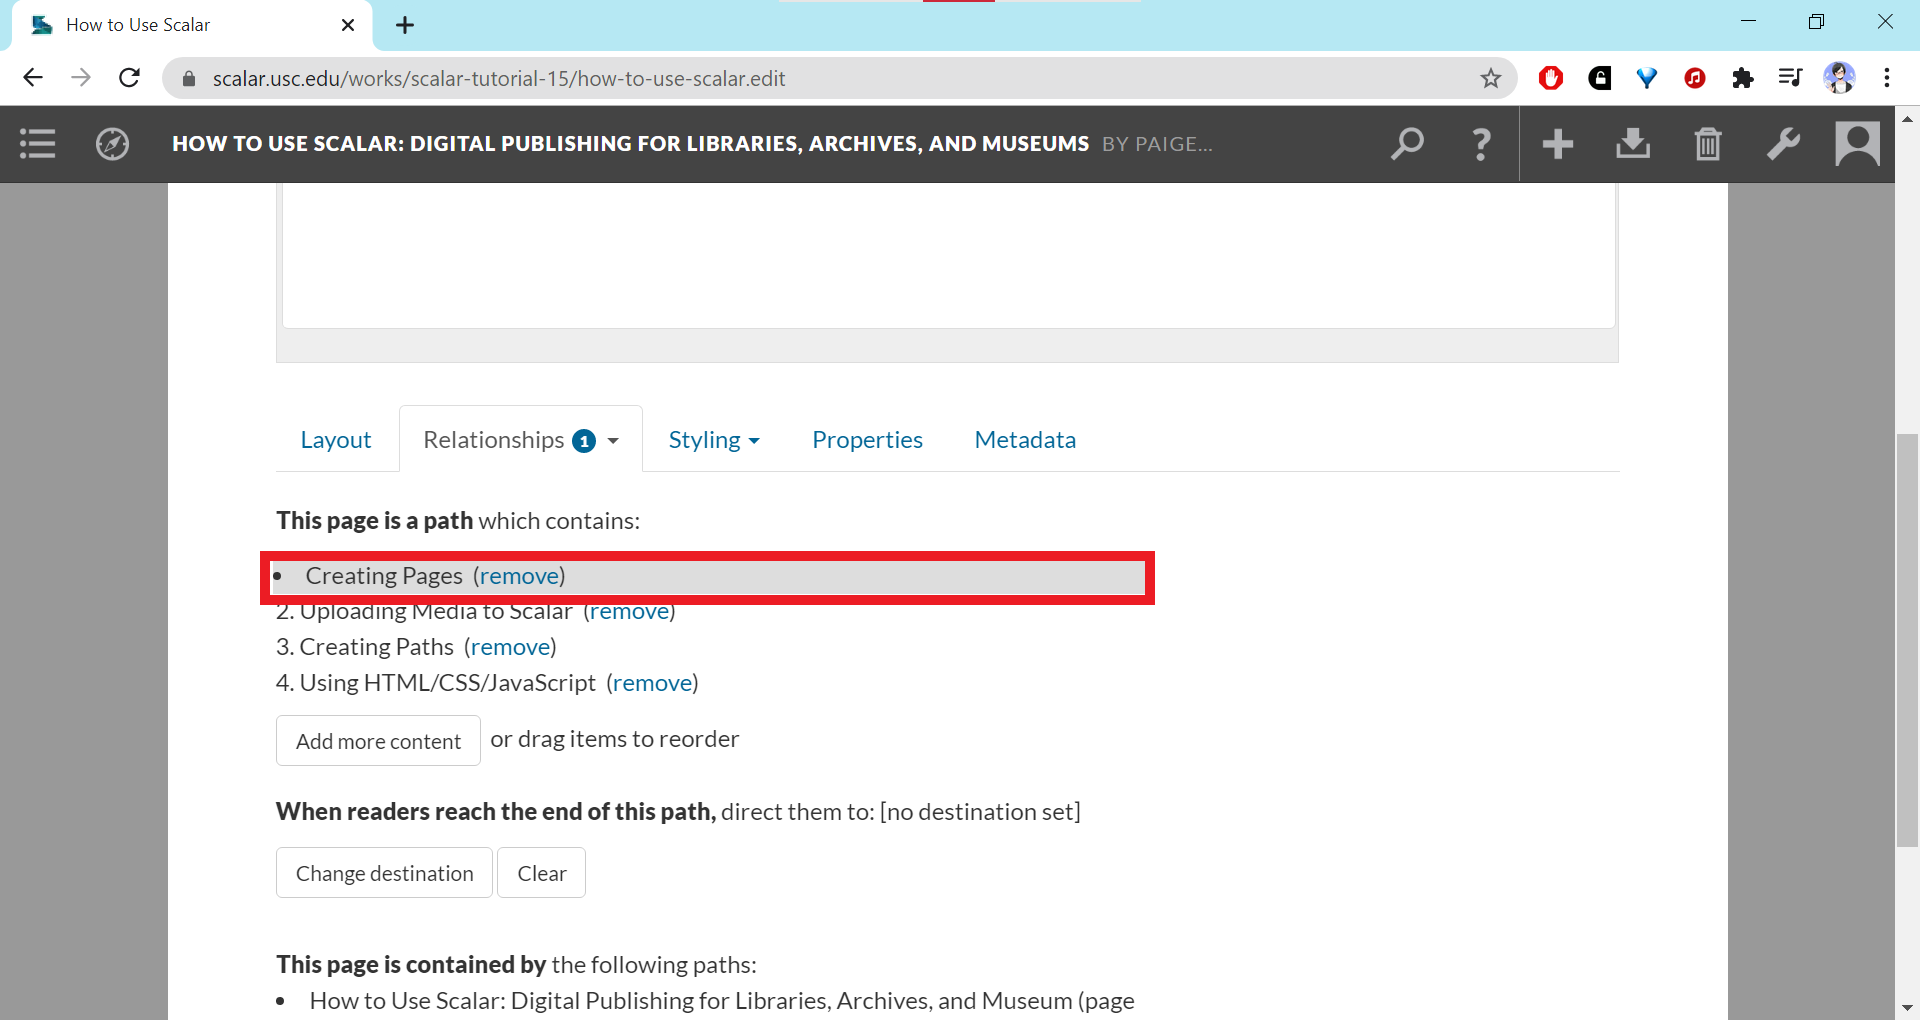The height and width of the screenshot is (1020, 1920).
Task: Remove Using HTML/CSS/JavaScript from the path
Action: coord(652,683)
